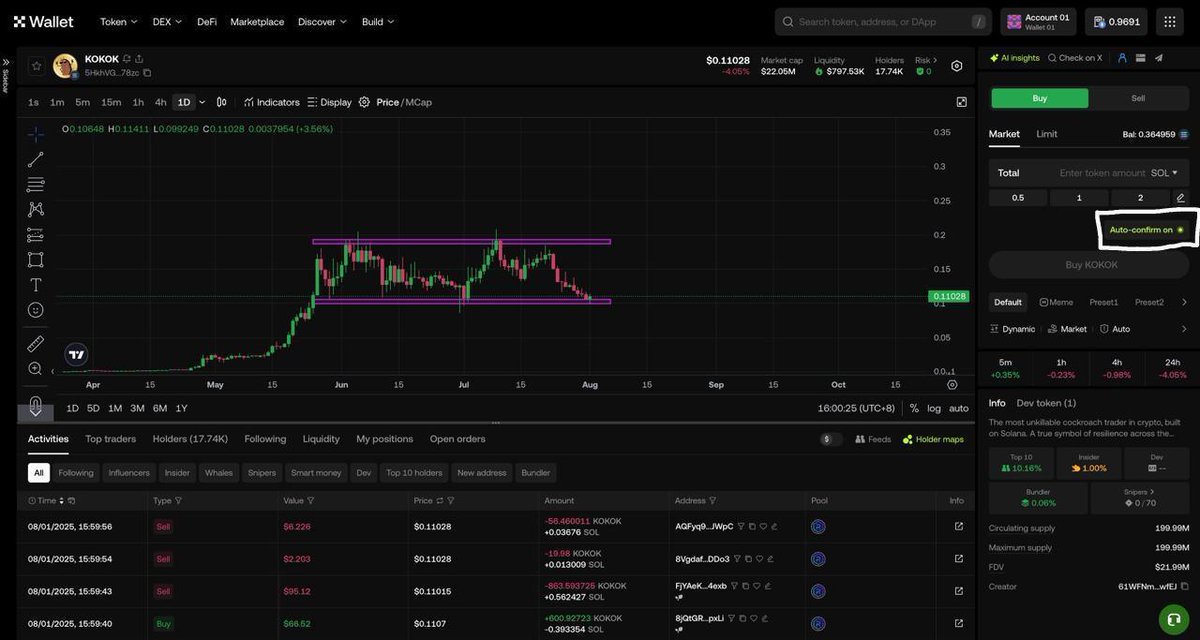This screenshot has width=1200, height=640.
Task: Filter activities by Whales
Action: (219, 472)
